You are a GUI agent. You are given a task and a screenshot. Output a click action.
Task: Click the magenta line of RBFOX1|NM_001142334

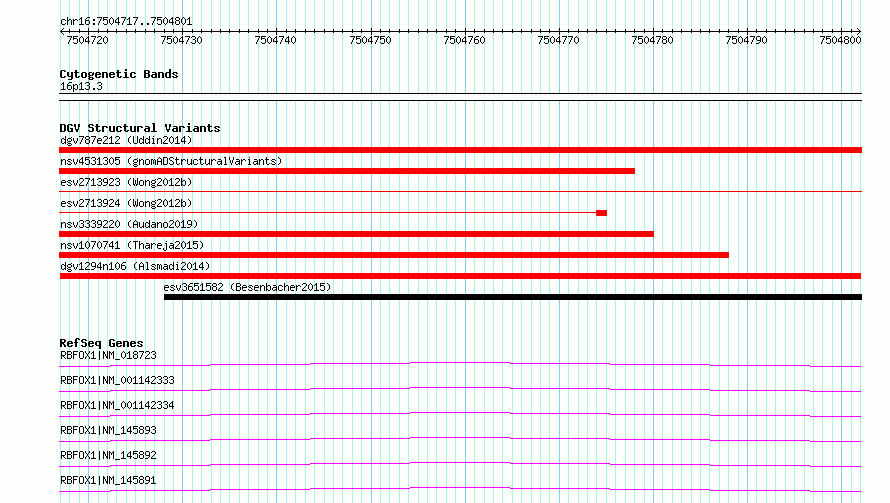click(460, 414)
